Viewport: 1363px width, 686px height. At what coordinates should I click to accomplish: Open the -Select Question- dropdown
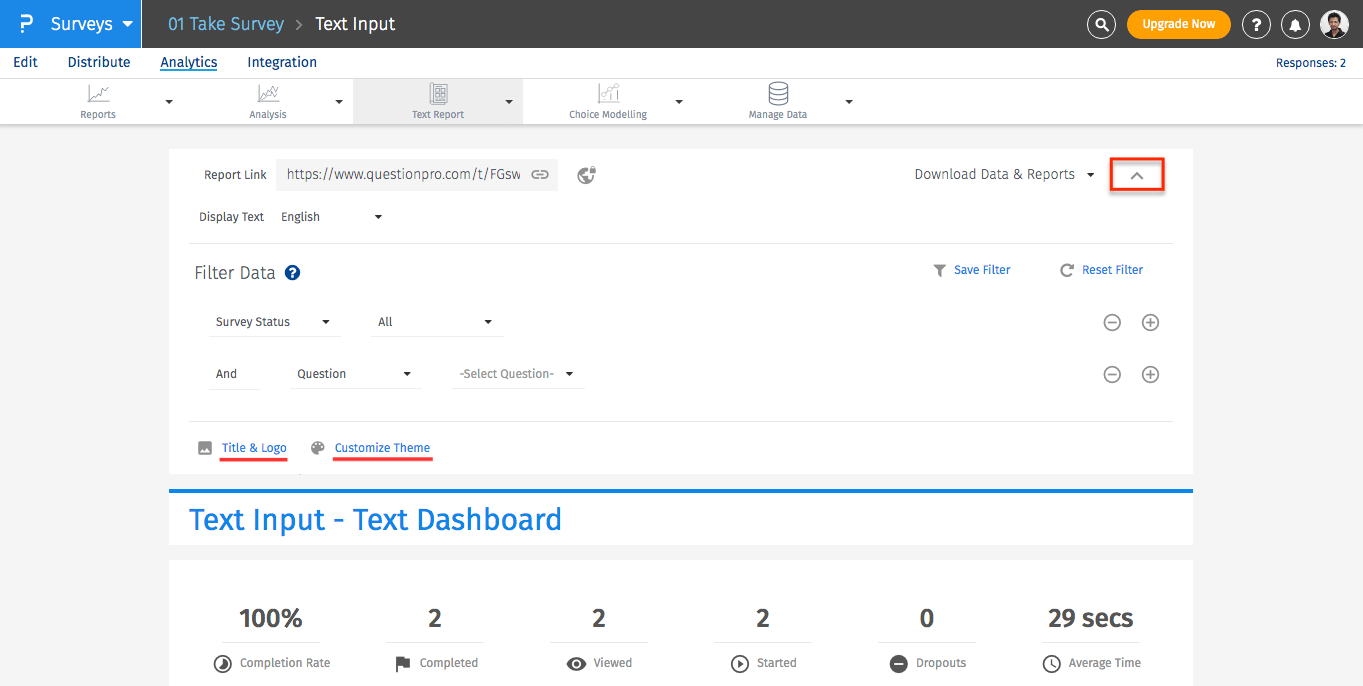pyautogui.click(x=516, y=374)
